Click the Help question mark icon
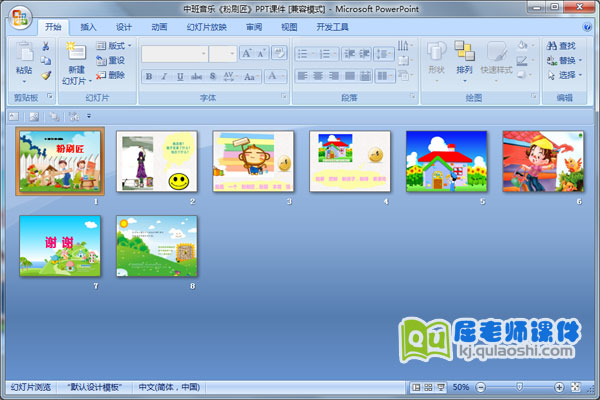Viewport: 600px width, 400px height. (x=586, y=27)
